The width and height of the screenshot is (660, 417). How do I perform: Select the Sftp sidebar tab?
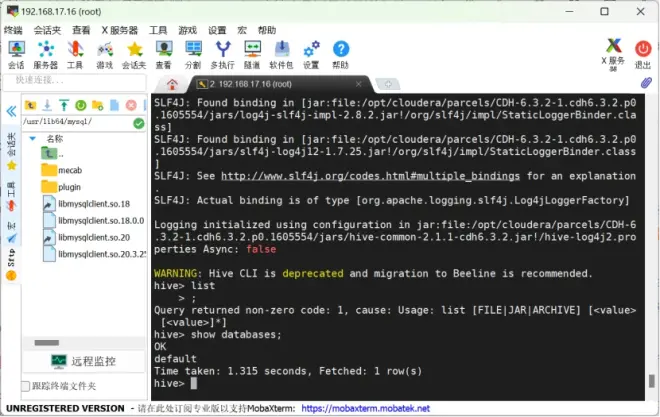point(11,265)
